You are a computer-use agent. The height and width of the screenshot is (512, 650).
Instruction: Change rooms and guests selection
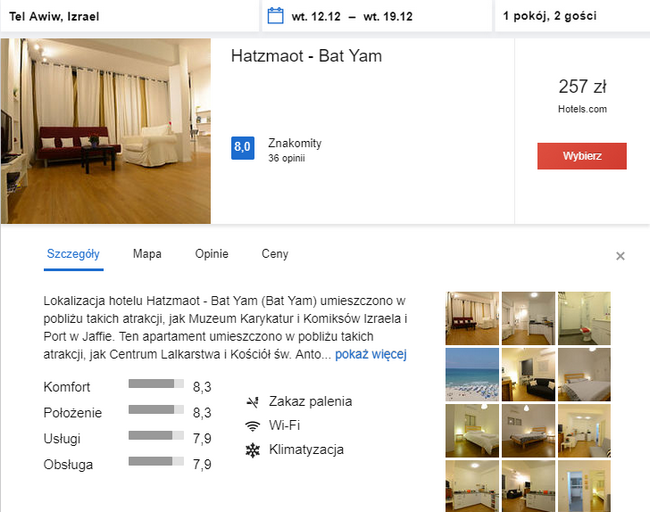pyautogui.click(x=572, y=16)
